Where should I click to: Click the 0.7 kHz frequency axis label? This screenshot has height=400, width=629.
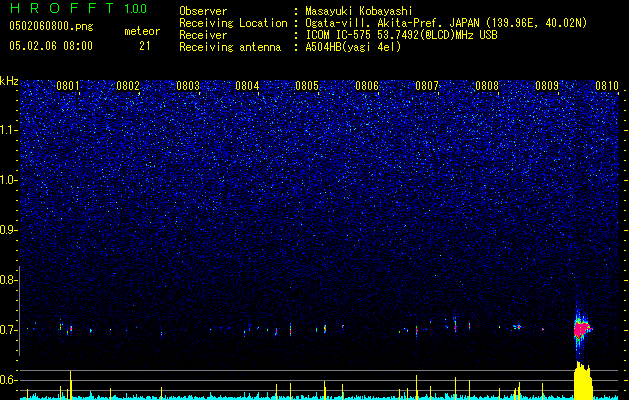click(x=8, y=330)
